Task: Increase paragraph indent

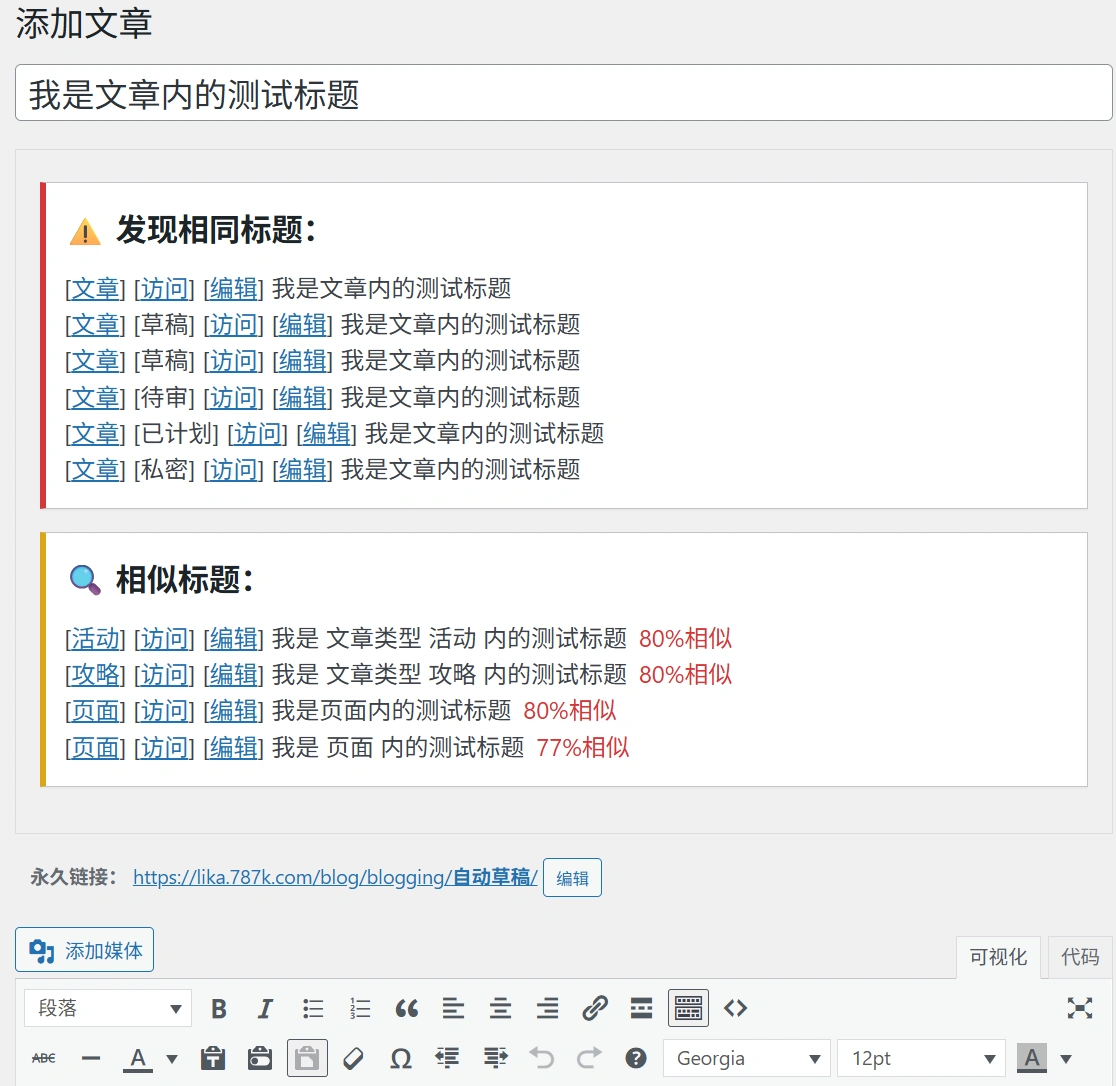Action: (495, 1058)
